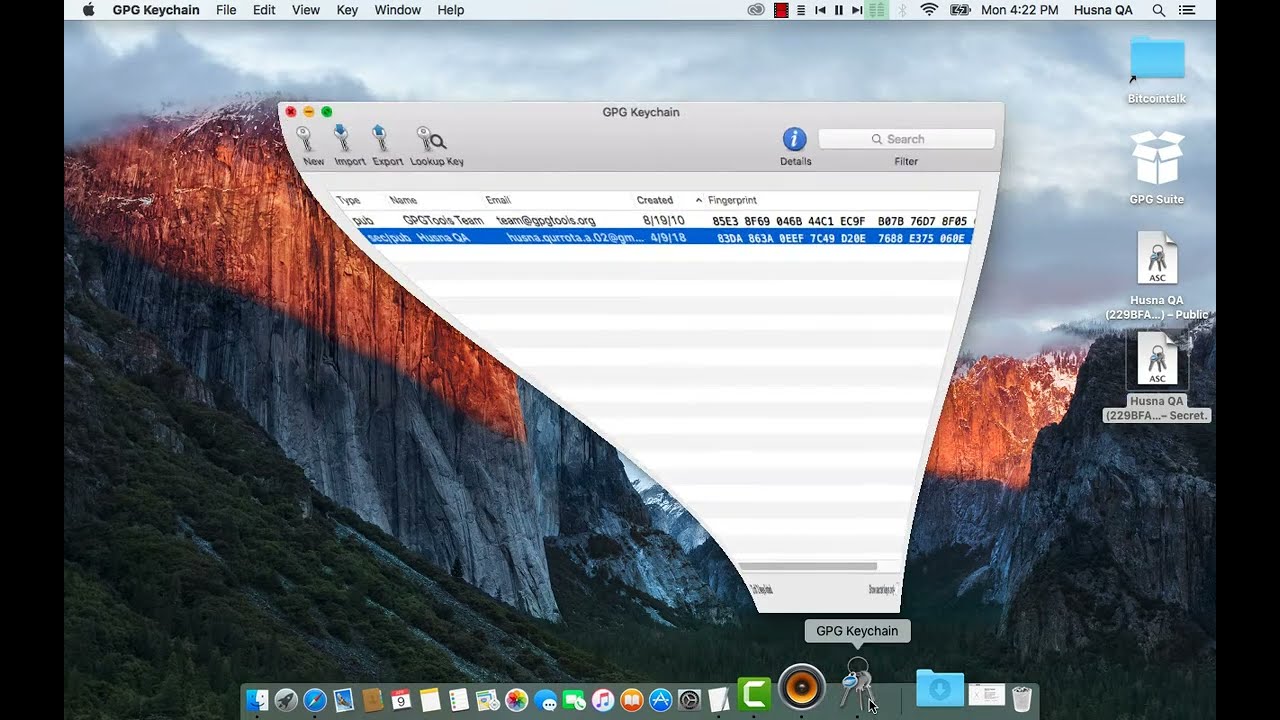Viewport: 1280px width, 720px height.
Task: Click the Import key toolbar icon
Action: 342,139
